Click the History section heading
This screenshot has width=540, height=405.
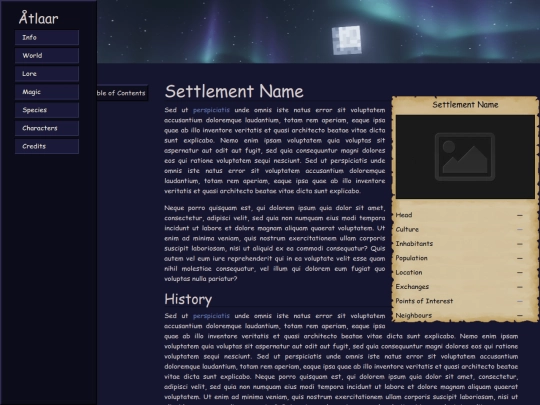(x=188, y=299)
